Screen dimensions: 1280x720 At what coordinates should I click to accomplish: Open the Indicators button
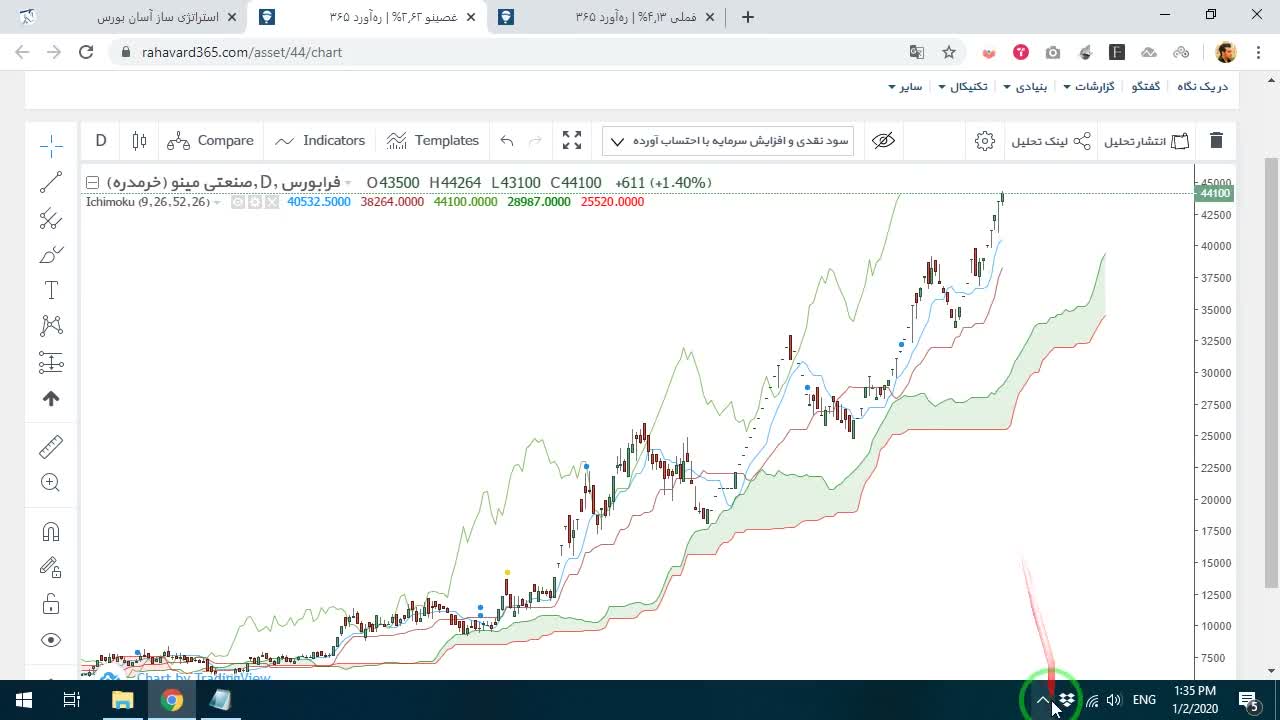[320, 141]
